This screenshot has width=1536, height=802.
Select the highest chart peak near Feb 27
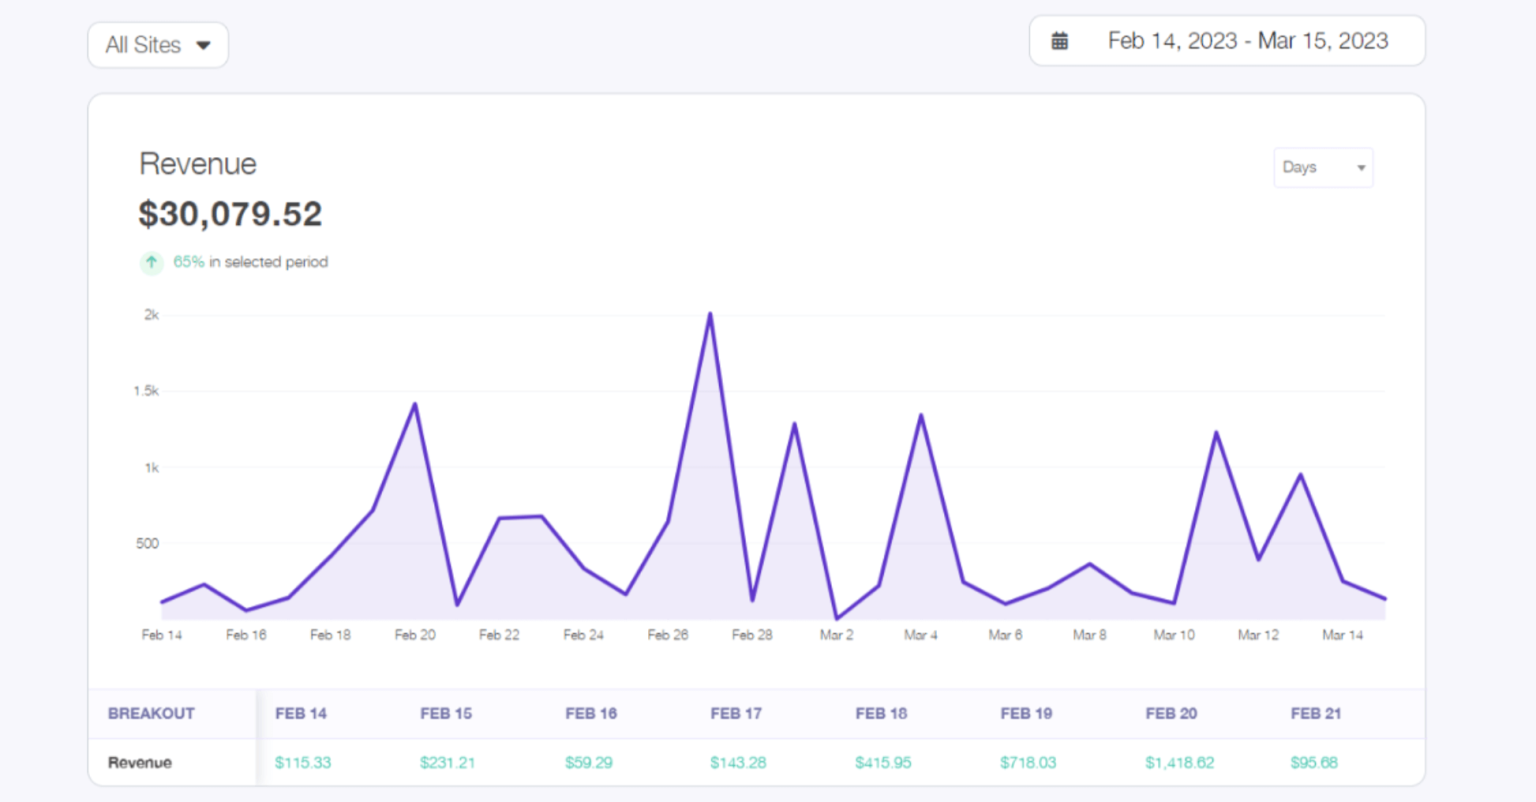tap(710, 314)
